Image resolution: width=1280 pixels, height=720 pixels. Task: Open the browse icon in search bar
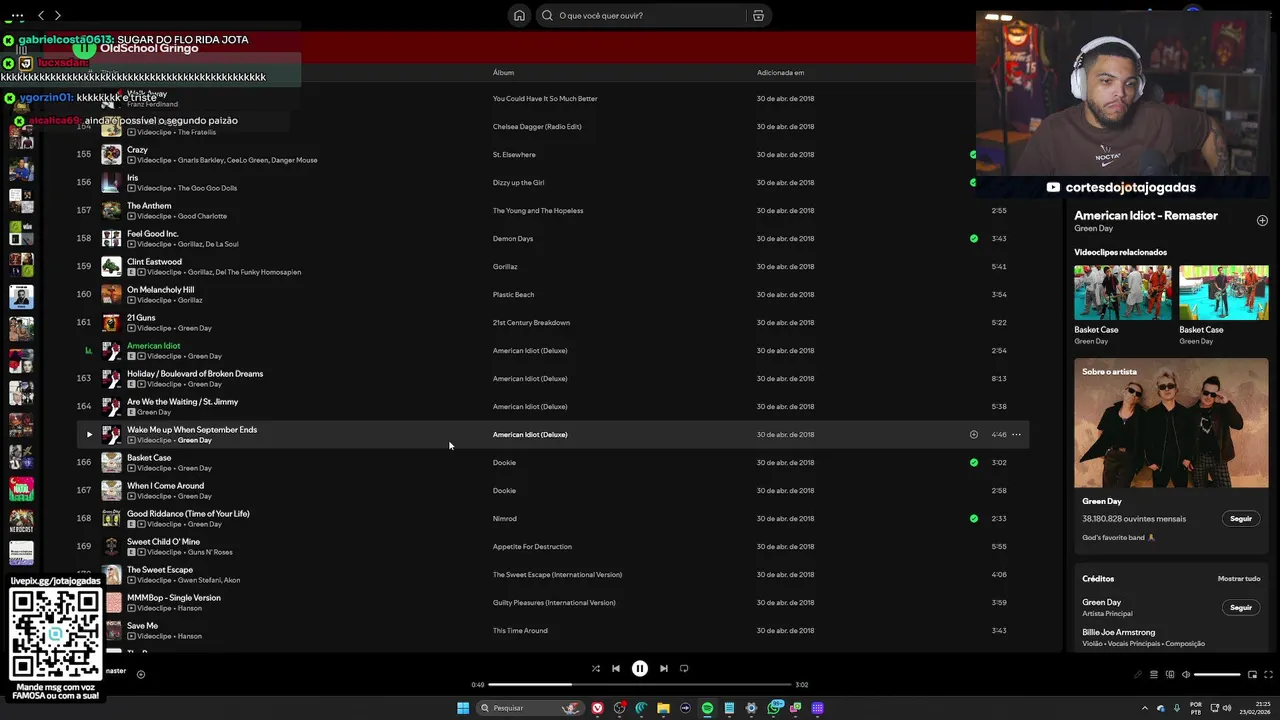[758, 15]
